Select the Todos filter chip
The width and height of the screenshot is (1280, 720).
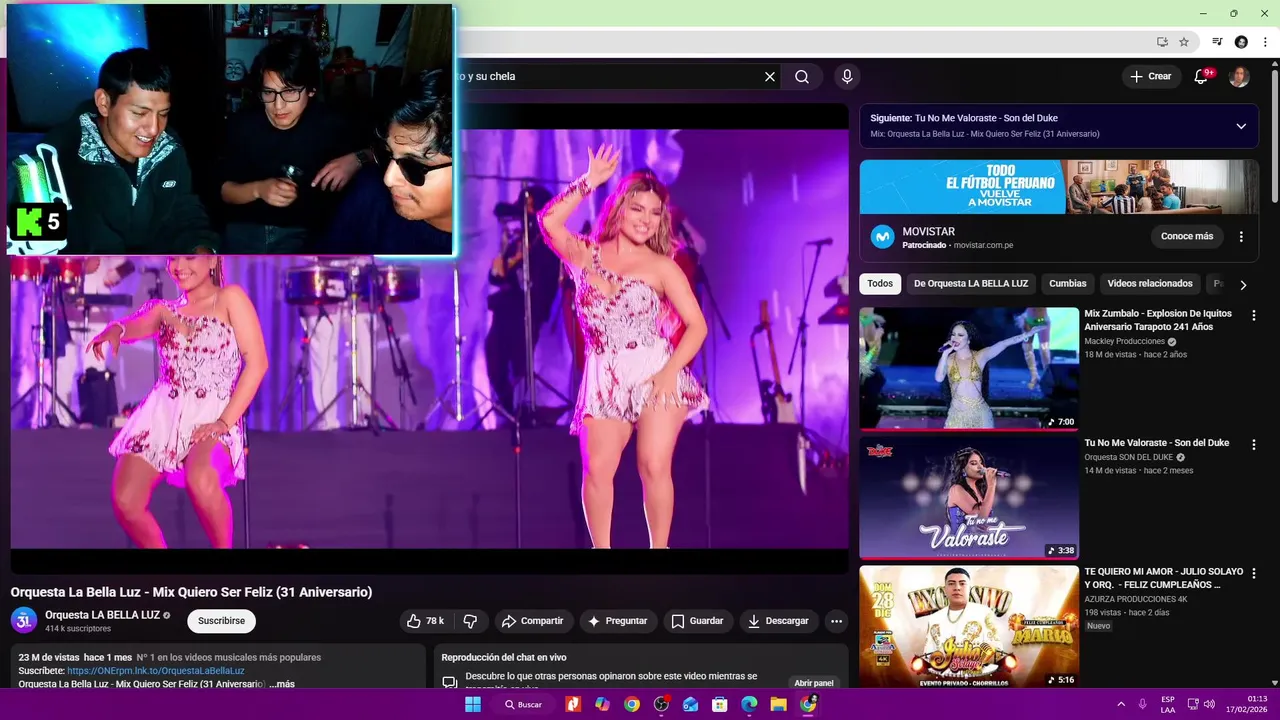(x=880, y=284)
